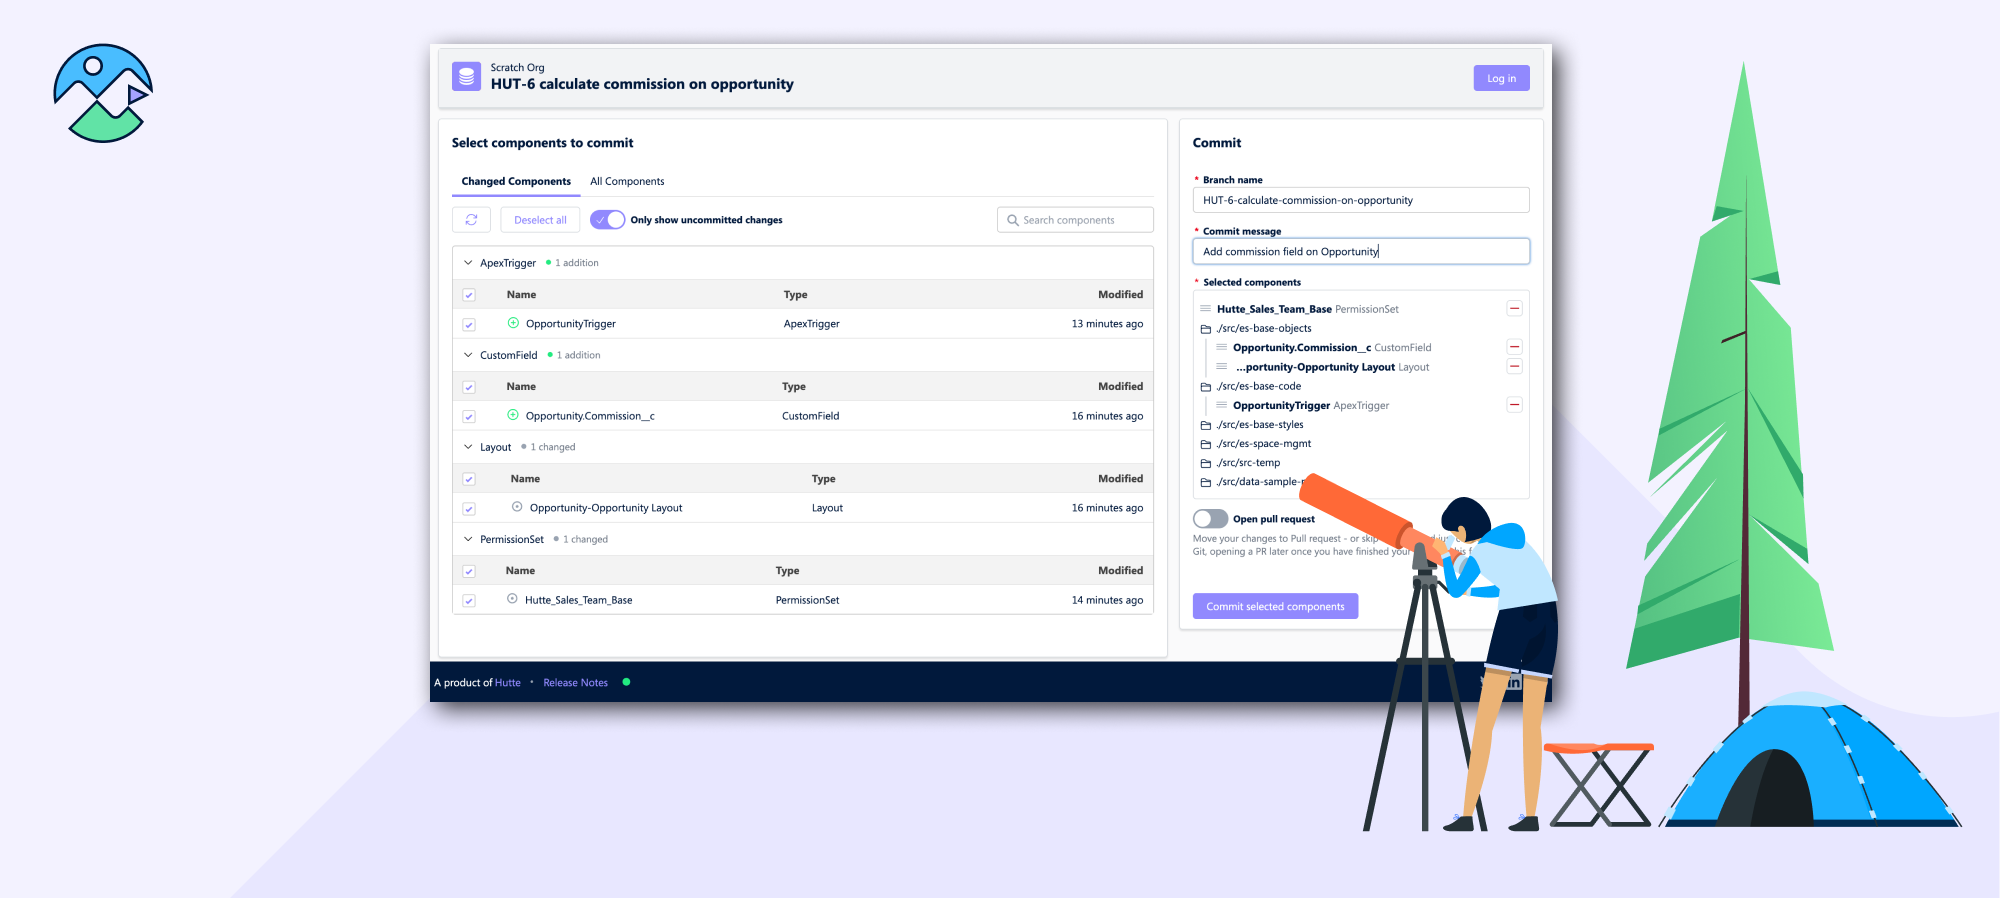Click the changed icon beside Opportunity-Opportunity Layout
Viewport: 2000px width, 898px height.
click(517, 507)
